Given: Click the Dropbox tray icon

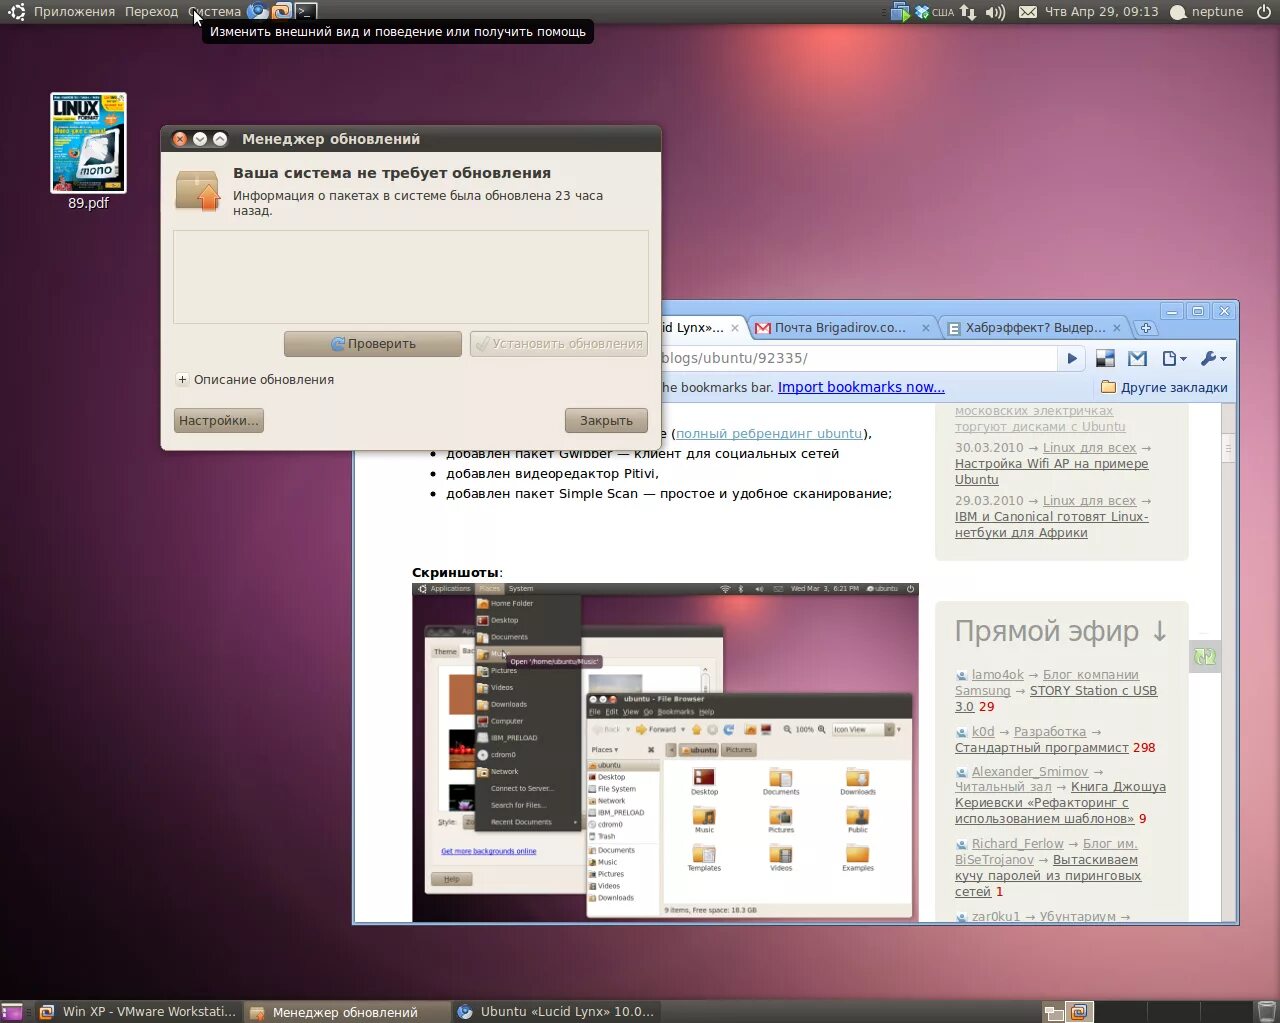Looking at the screenshot, I should [x=920, y=12].
